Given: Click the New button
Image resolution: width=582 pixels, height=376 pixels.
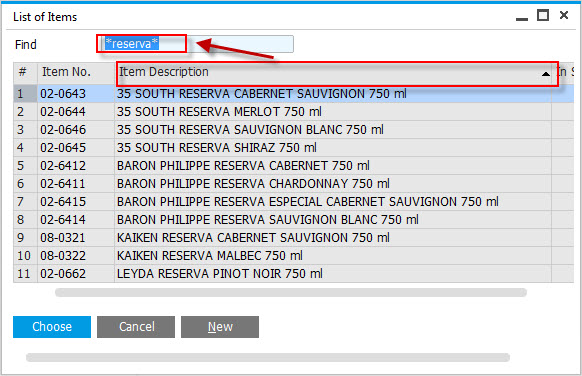Looking at the screenshot, I should pyautogui.click(x=220, y=327).
